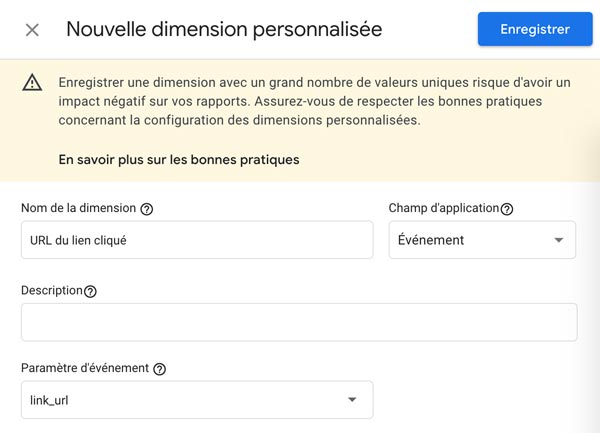Click into the empty Description field
The image size is (600, 433).
[299, 322]
